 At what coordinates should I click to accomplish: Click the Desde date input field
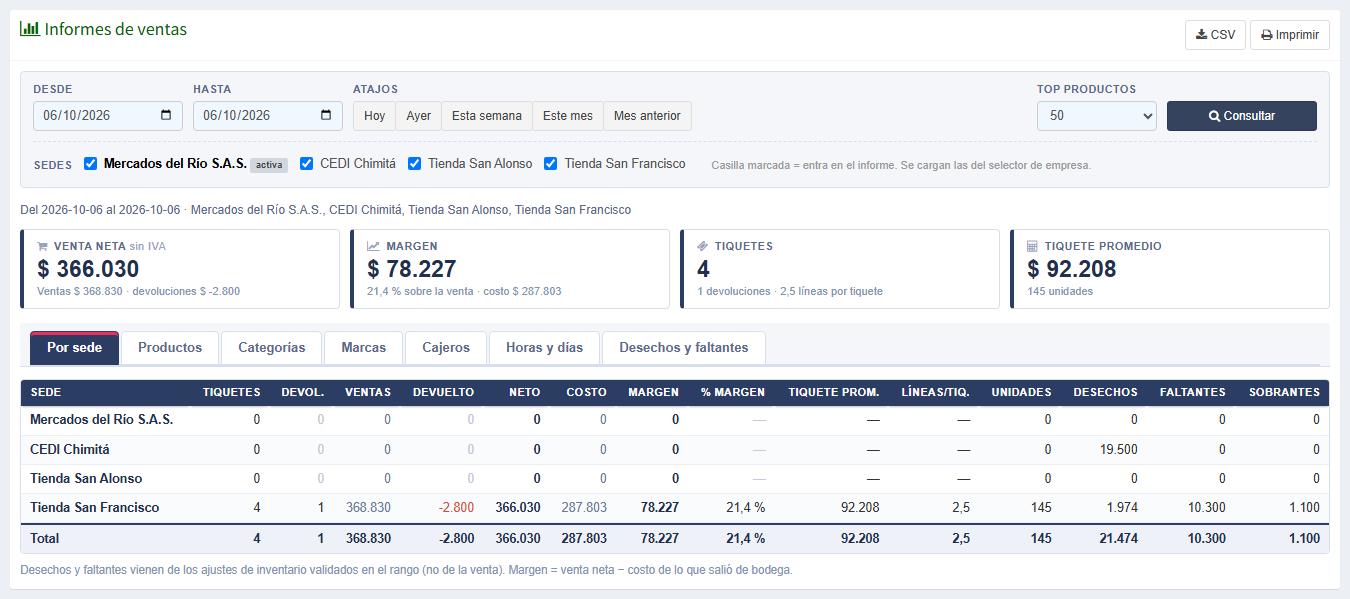click(108, 116)
